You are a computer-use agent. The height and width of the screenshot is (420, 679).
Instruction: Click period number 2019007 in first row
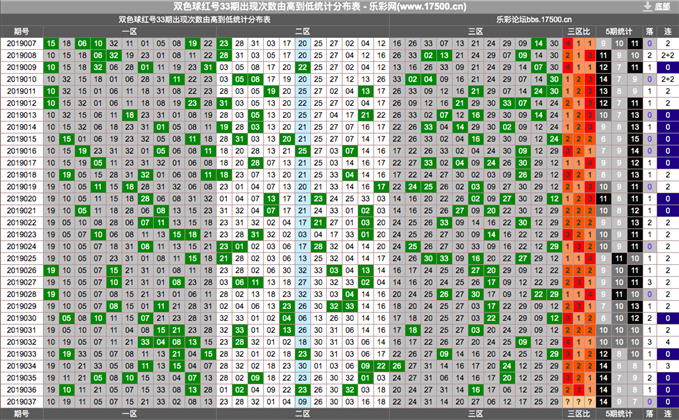click(21, 43)
